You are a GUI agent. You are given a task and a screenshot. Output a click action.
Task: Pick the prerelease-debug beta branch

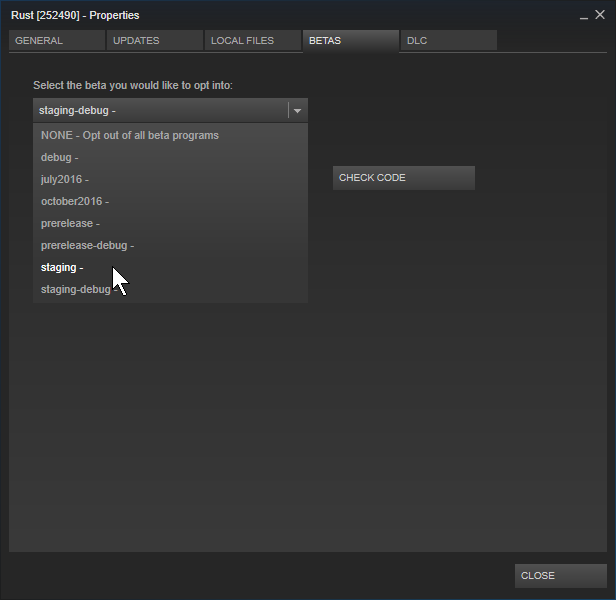click(x=170, y=246)
